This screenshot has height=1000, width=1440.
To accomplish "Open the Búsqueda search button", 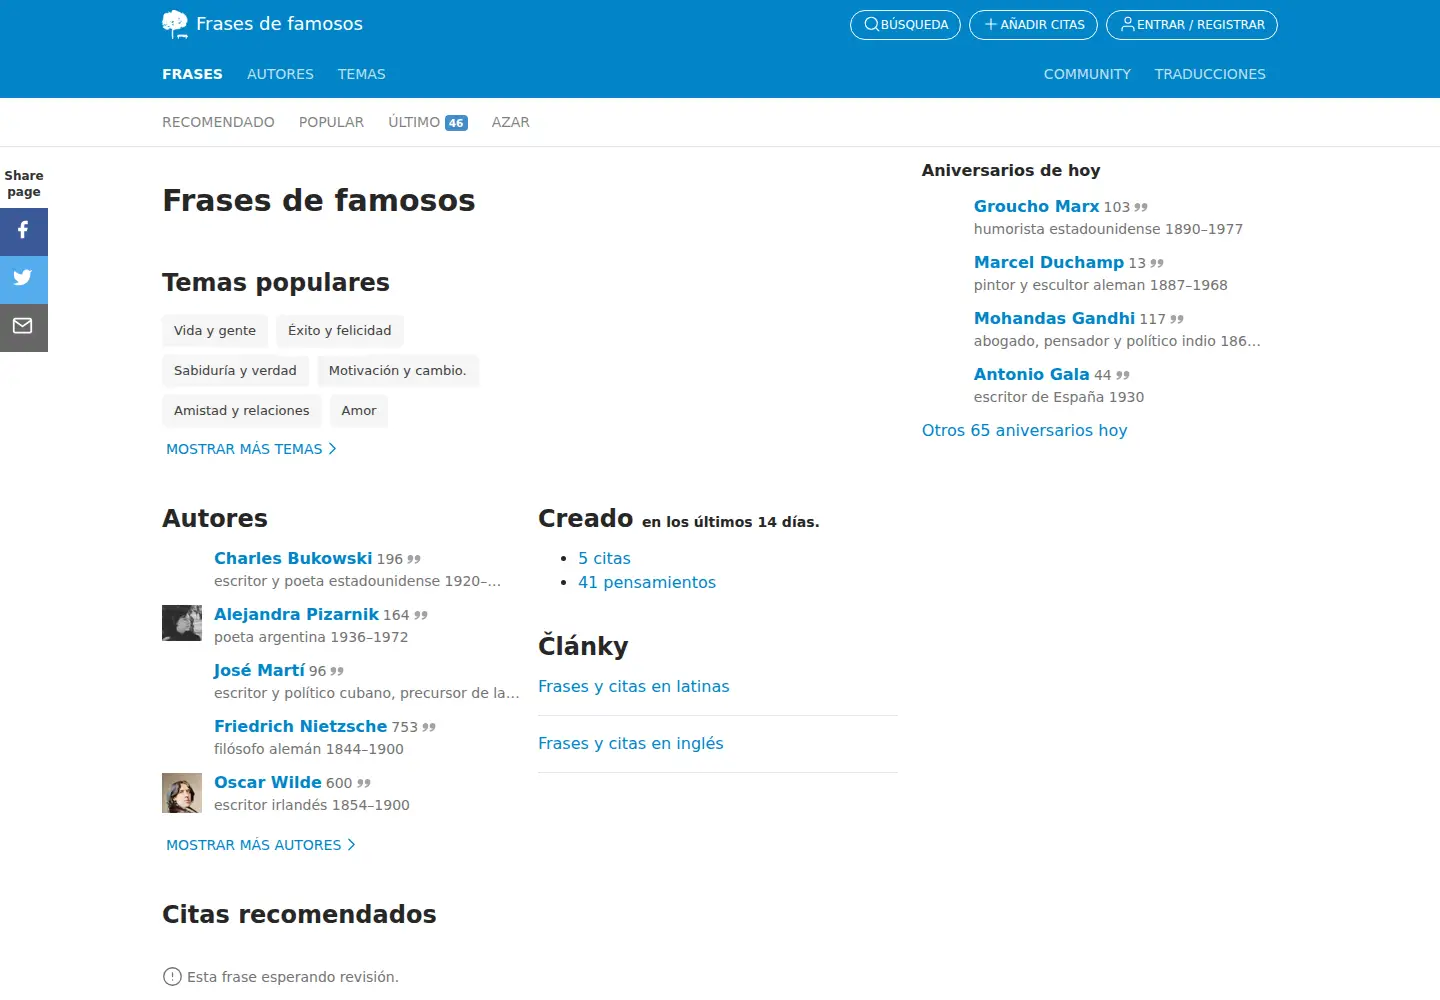I will [x=905, y=25].
